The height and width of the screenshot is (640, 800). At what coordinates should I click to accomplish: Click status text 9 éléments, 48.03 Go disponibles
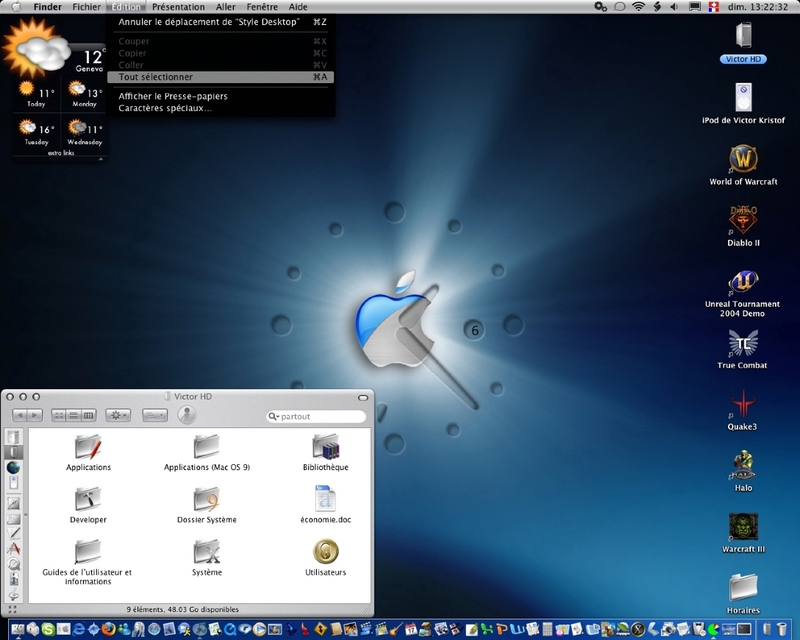click(183, 609)
